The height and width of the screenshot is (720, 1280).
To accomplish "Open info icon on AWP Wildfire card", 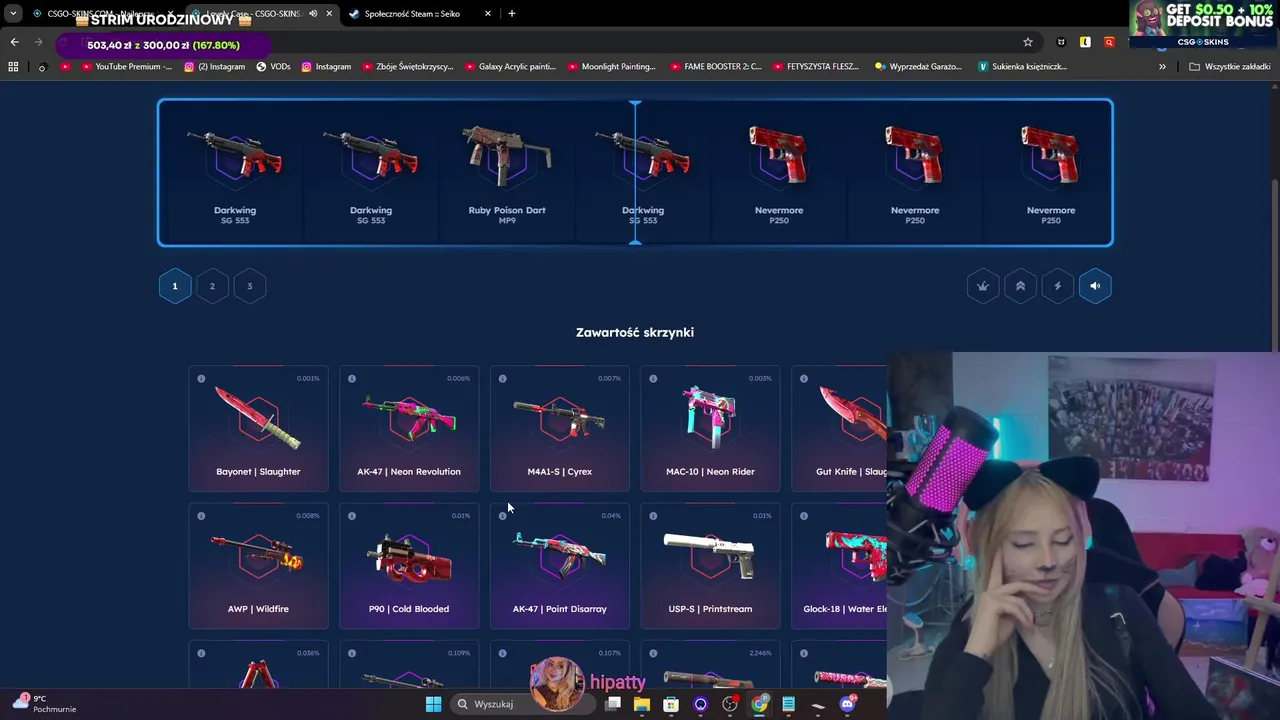I will coord(201,516).
